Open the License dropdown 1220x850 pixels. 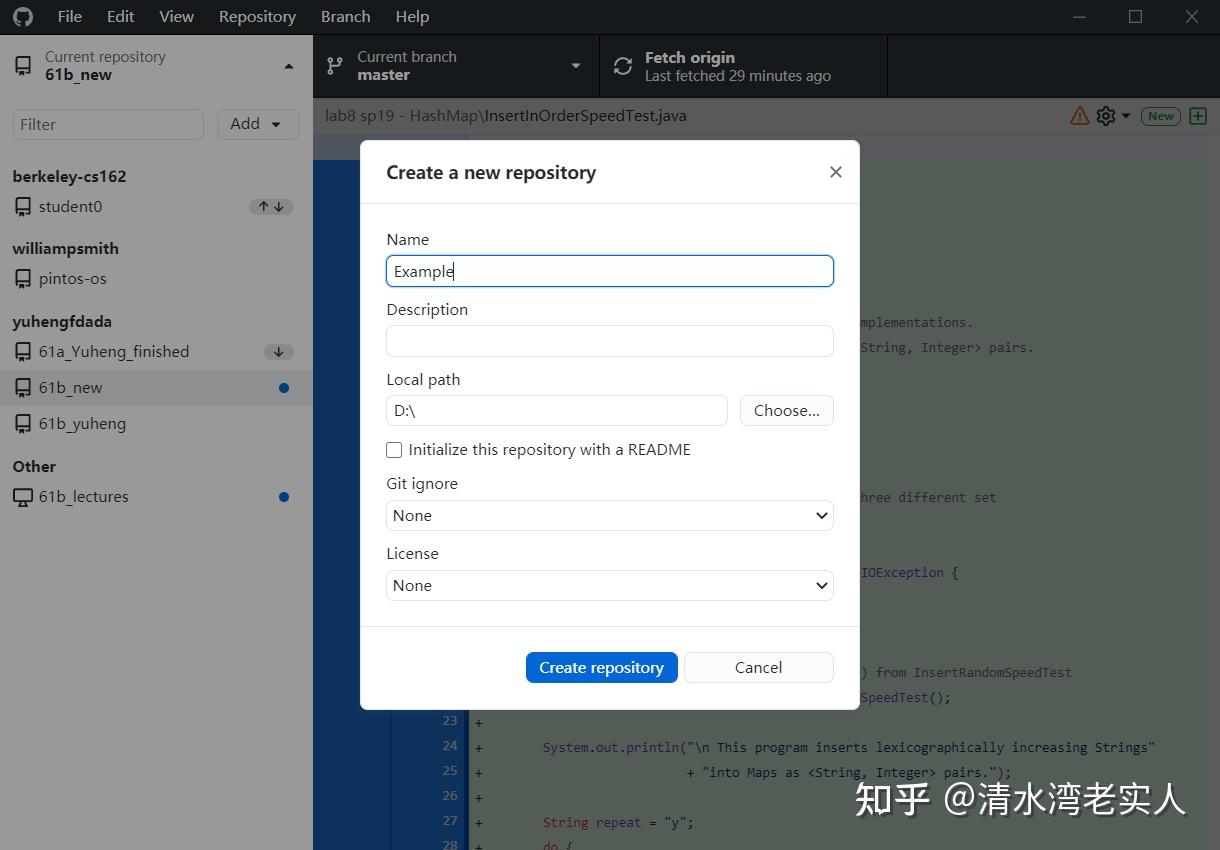609,585
